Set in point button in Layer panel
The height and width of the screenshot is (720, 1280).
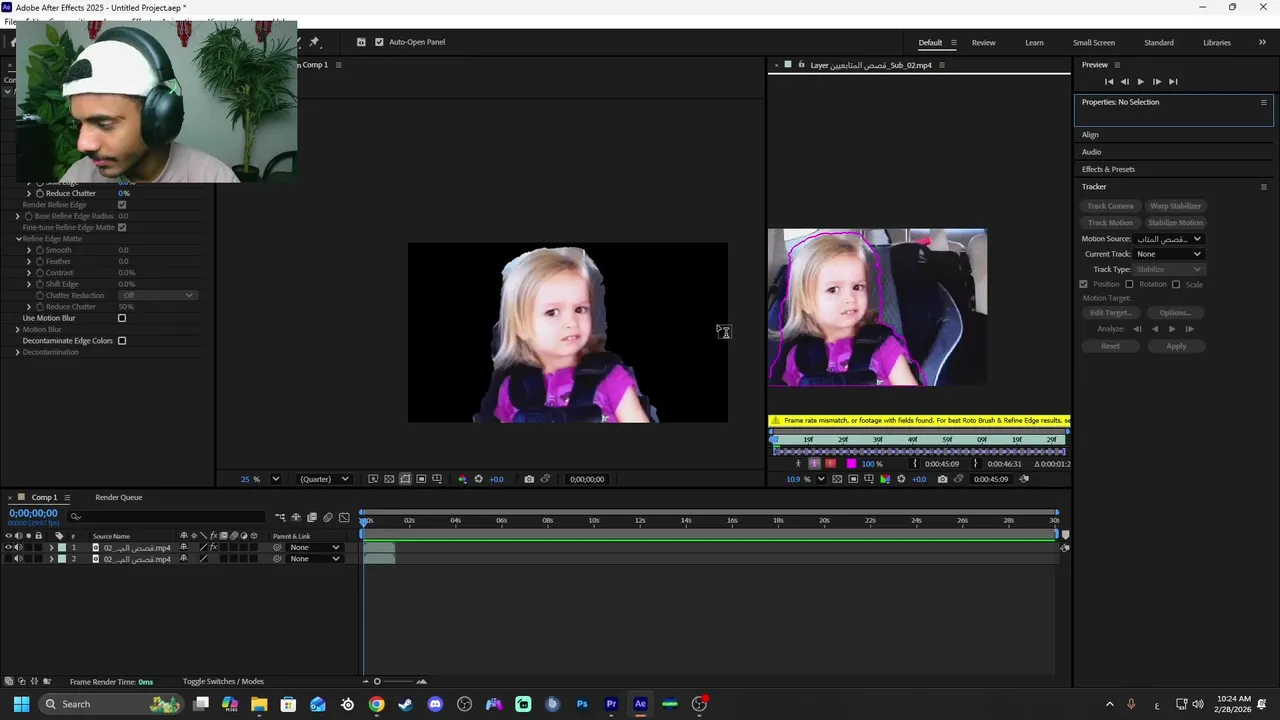[915, 464]
